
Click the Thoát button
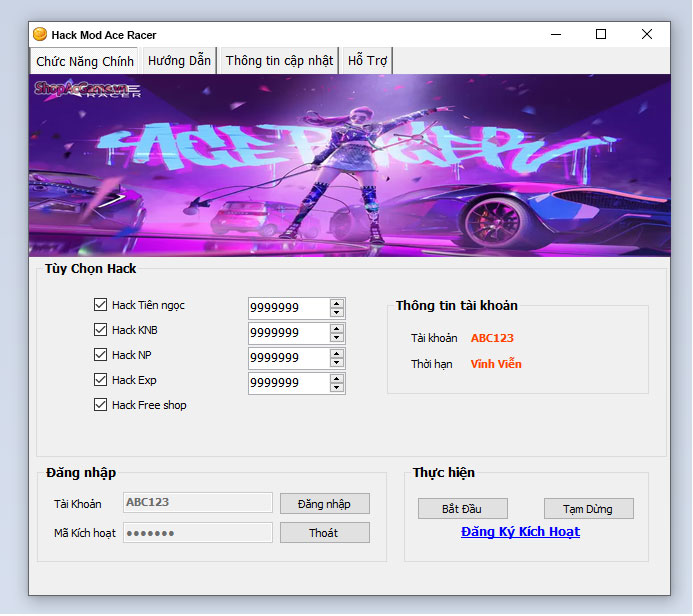[x=325, y=533]
